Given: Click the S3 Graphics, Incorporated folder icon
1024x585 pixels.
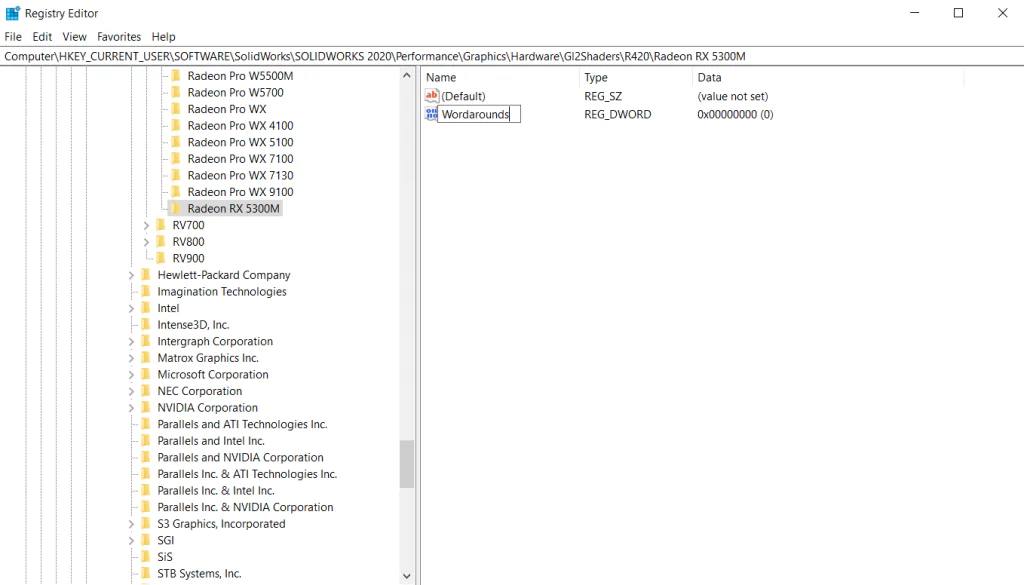Looking at the screenshot, I should (146, 524).
